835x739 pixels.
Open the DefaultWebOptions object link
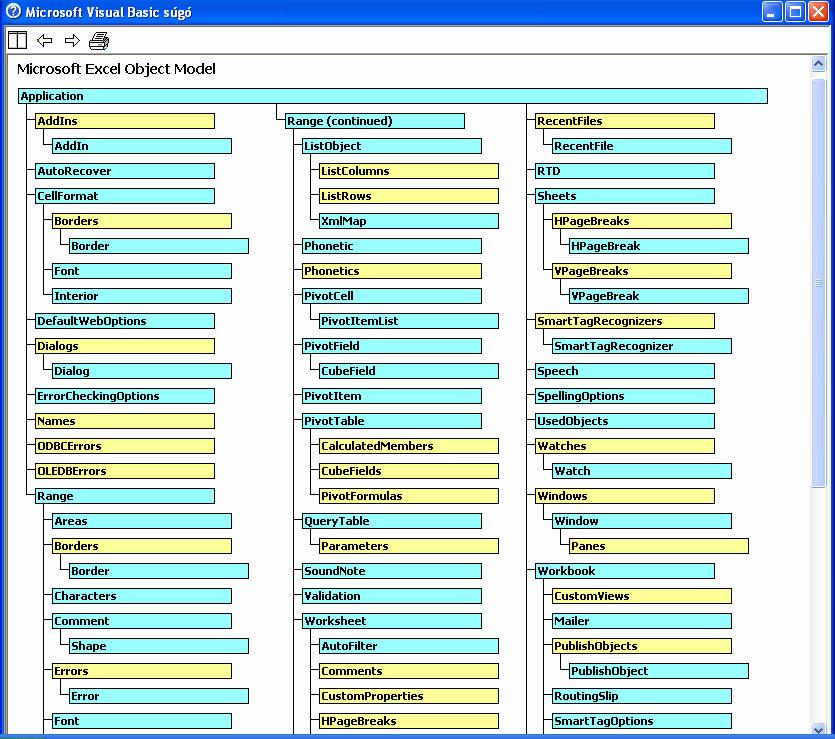click(125, 321)
